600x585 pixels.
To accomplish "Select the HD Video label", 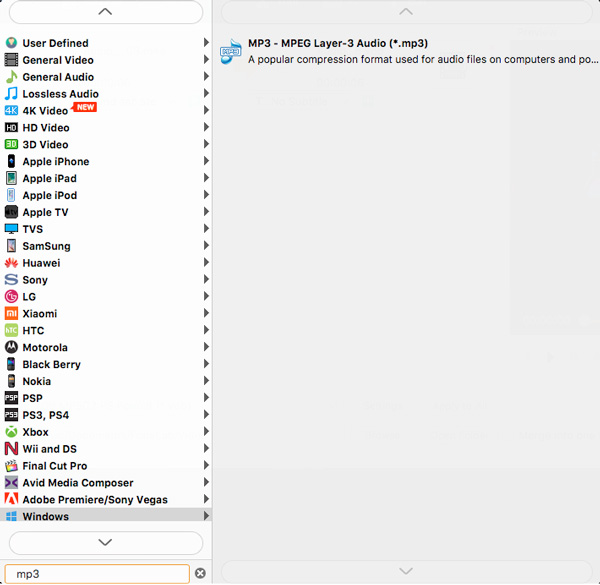I will tap(46, 128).
